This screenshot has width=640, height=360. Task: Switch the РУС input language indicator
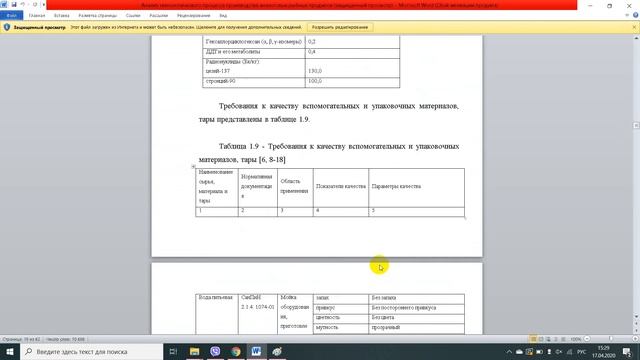[x=582, y=352]
